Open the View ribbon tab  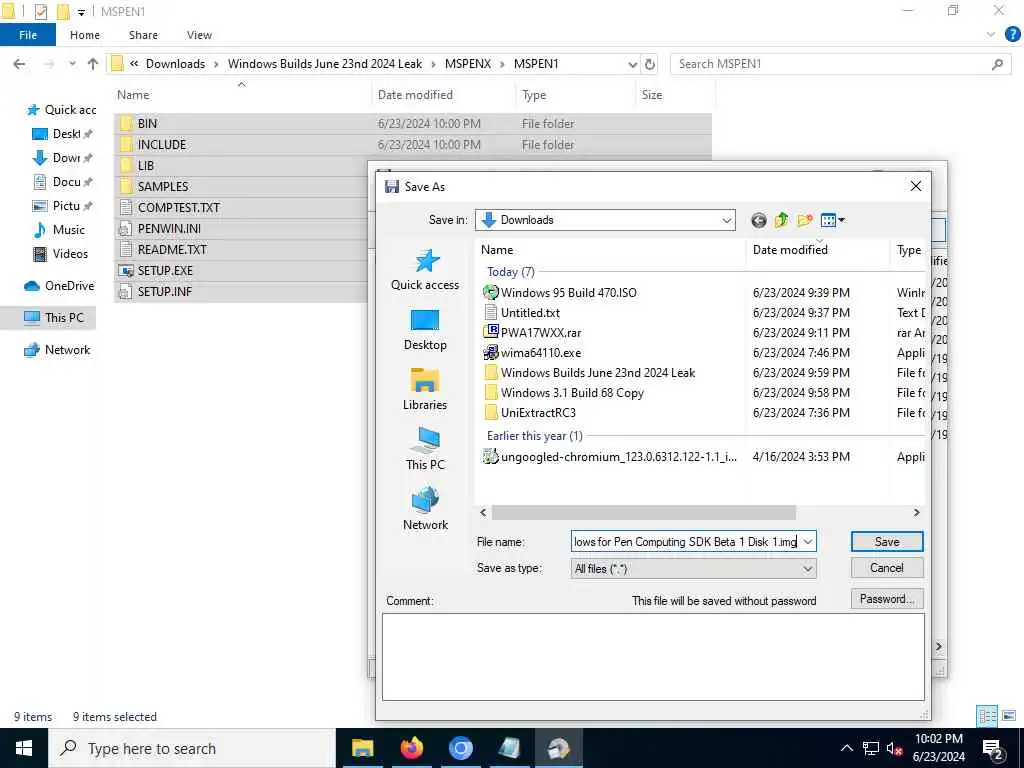point(199,35)
